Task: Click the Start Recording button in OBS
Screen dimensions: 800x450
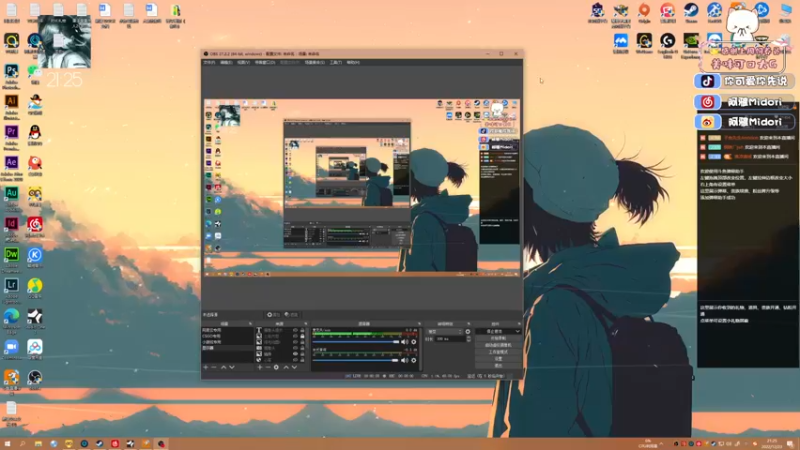Action: point(498,338)
